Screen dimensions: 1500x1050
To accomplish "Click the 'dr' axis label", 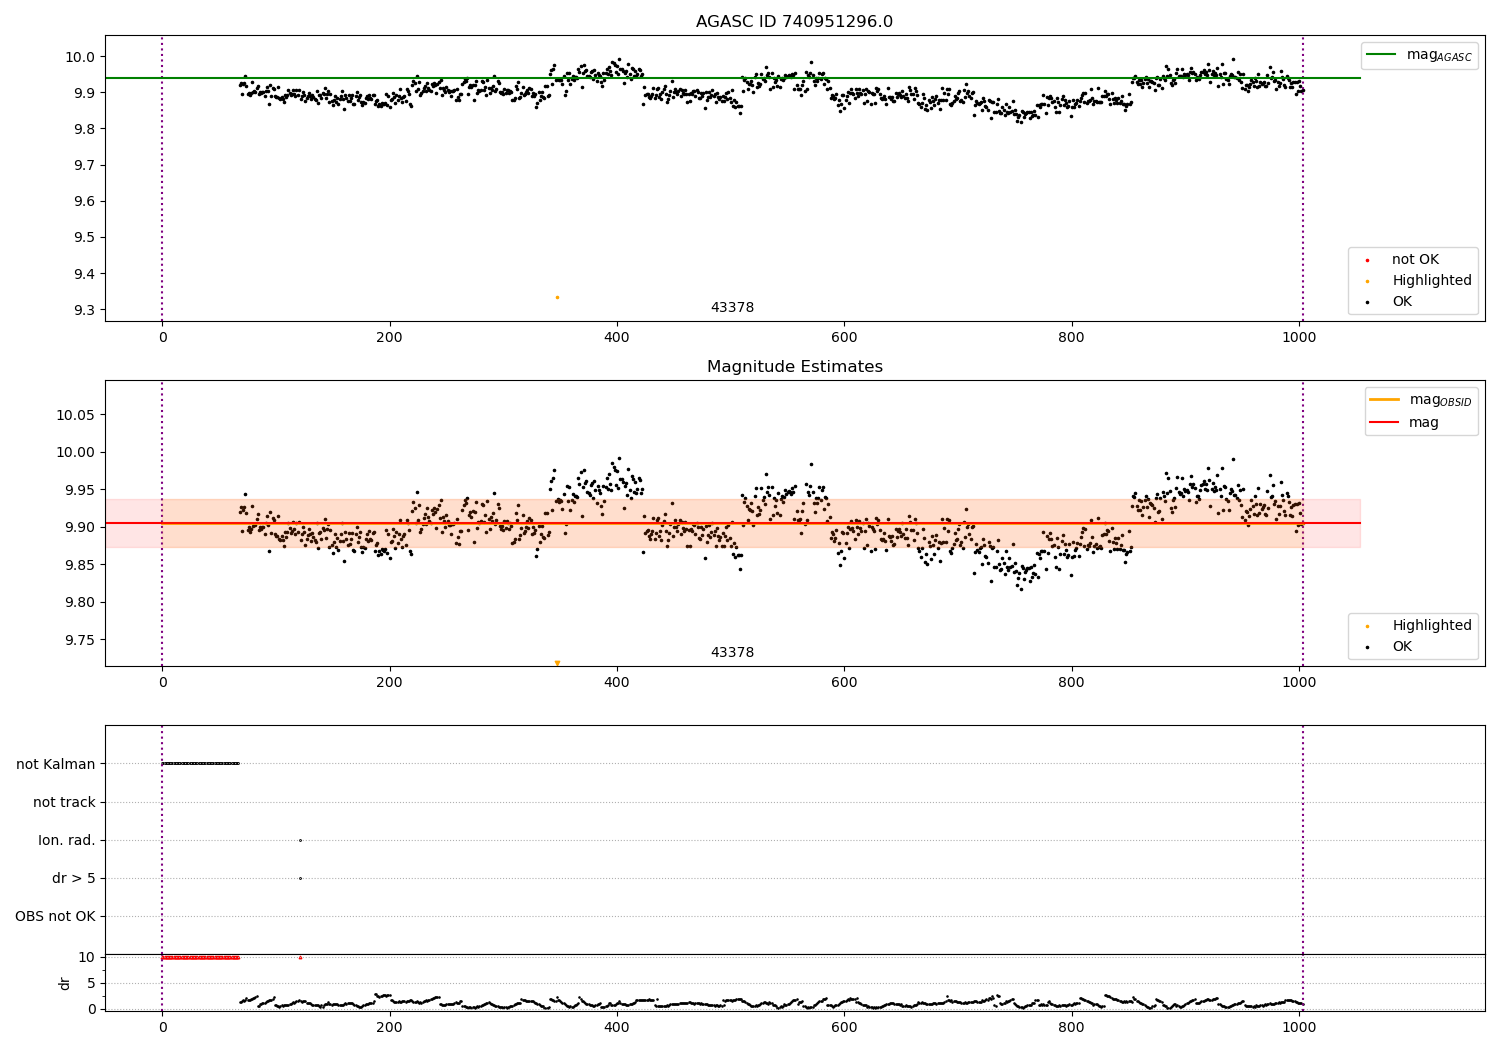I will coord(65,983).
